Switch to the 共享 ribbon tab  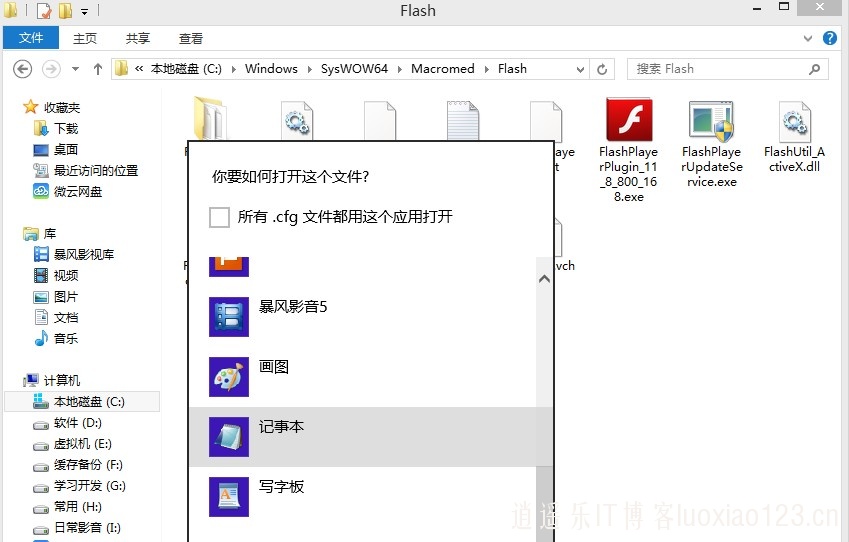pos(138,38)
